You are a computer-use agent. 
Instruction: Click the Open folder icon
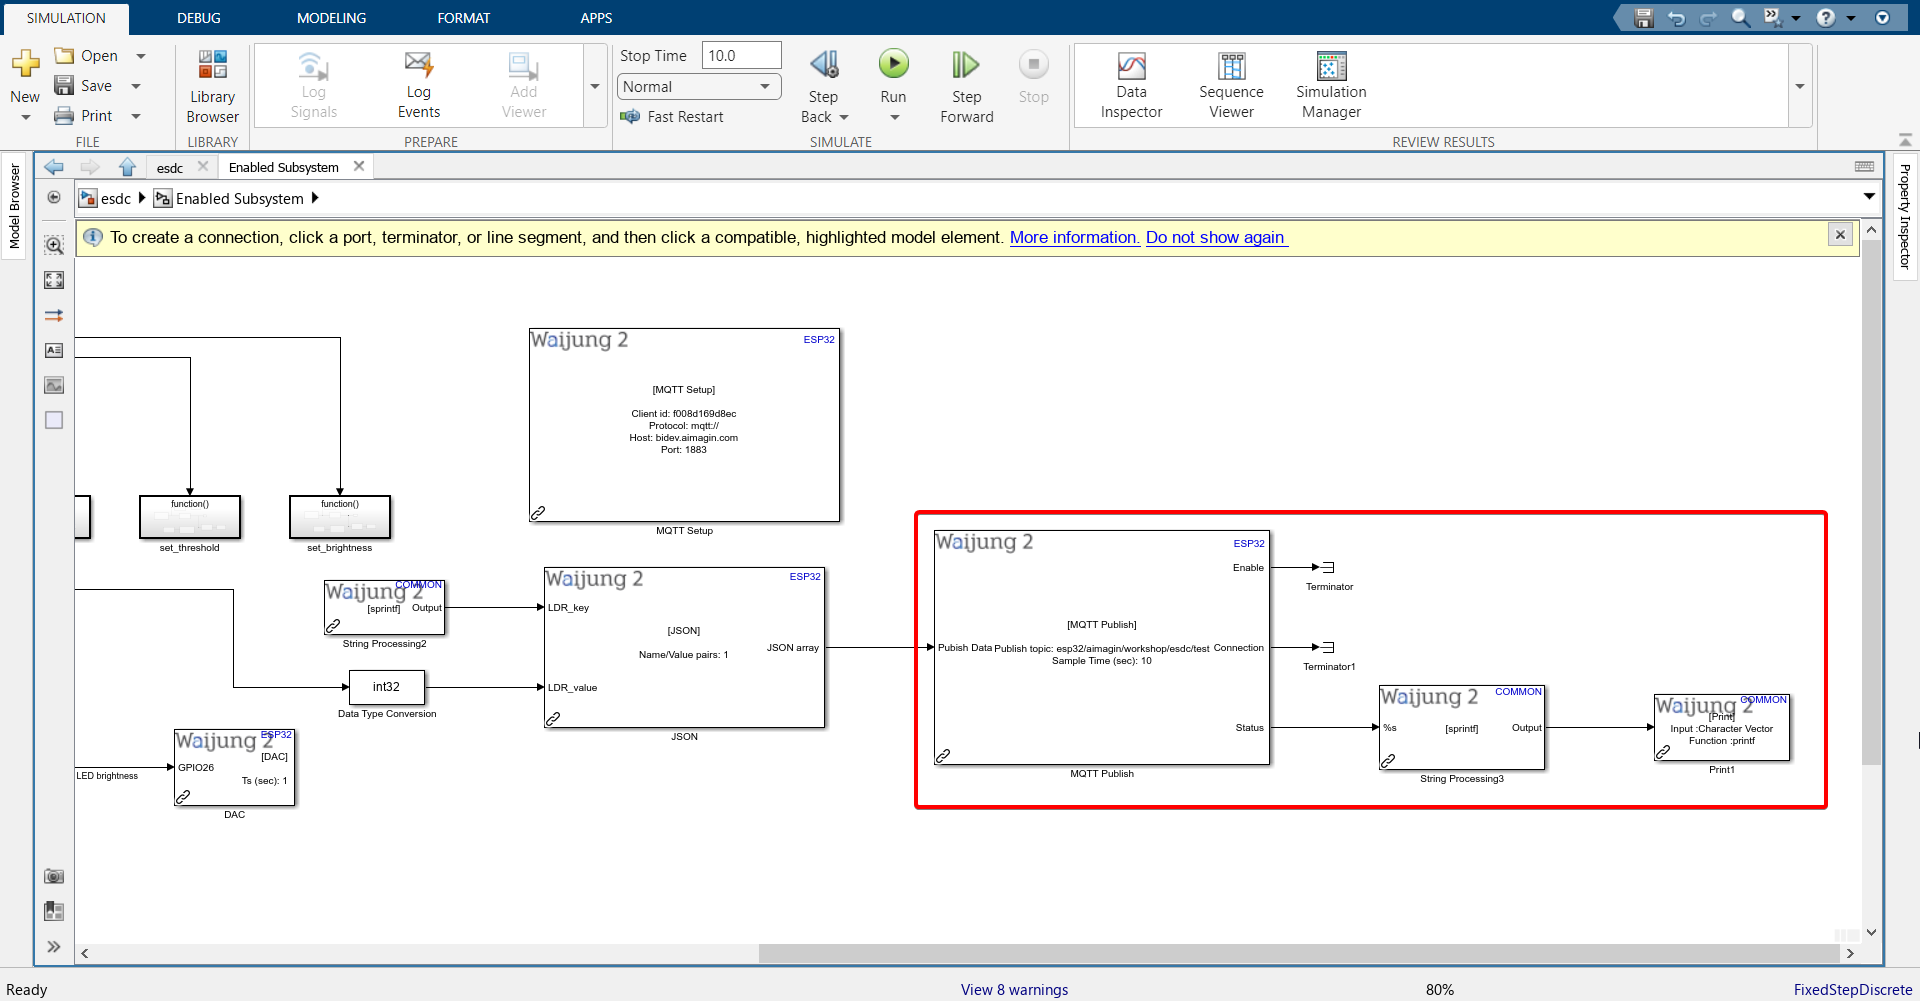coord(64,56)
